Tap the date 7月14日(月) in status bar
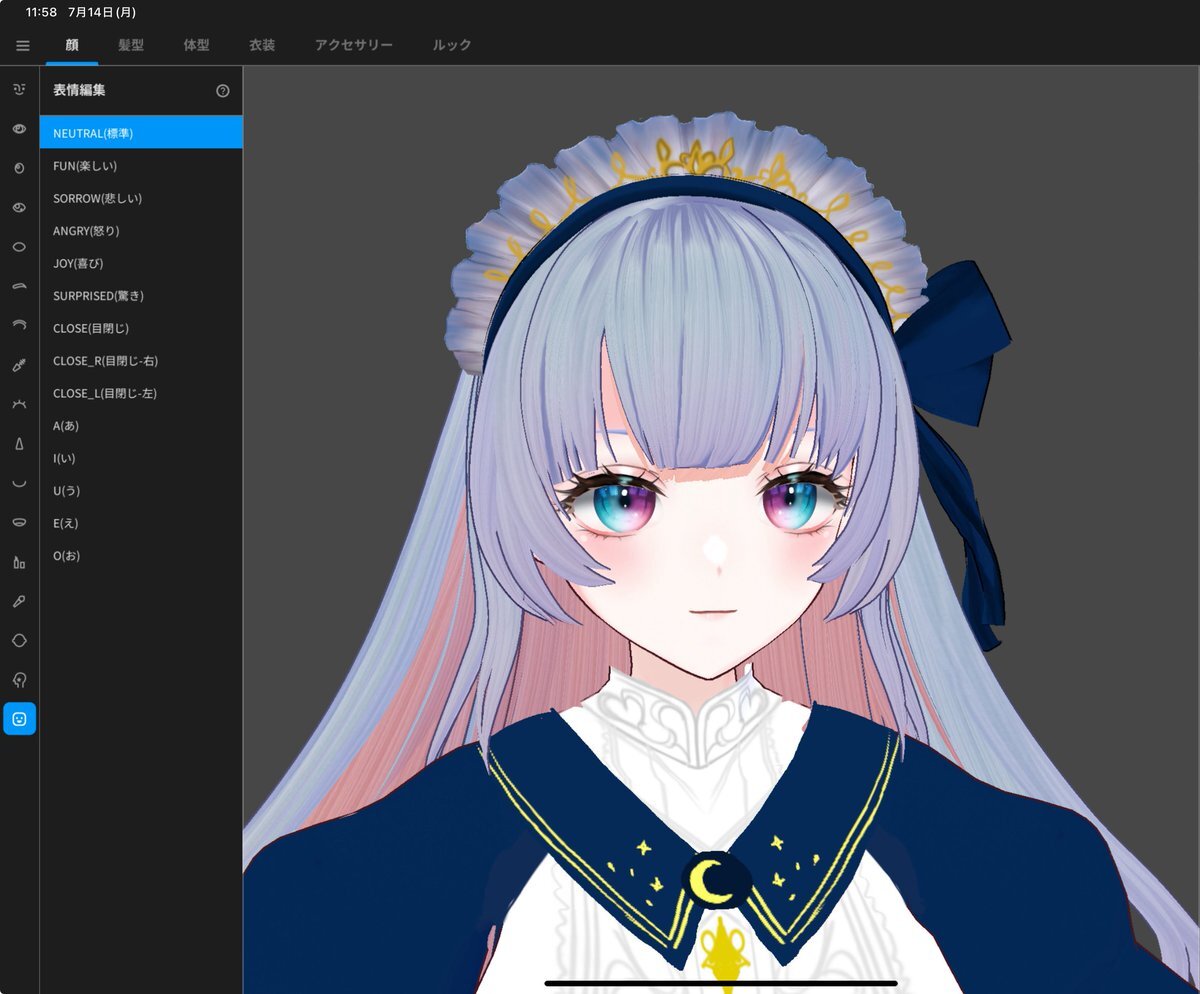The width and height of the screenshot is (1200, 994). 103,13
